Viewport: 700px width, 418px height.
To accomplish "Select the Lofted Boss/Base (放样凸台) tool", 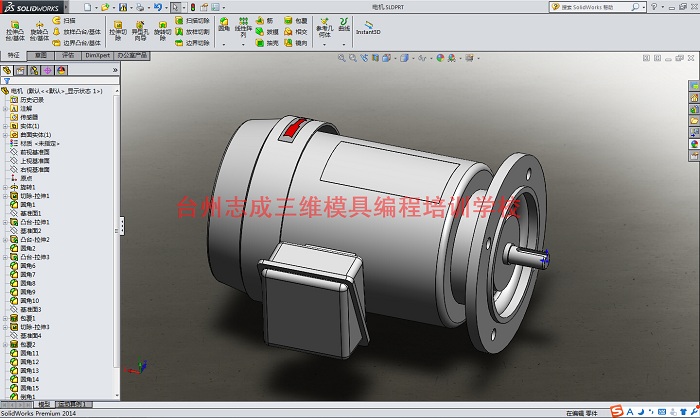I will tap(76, 32).
